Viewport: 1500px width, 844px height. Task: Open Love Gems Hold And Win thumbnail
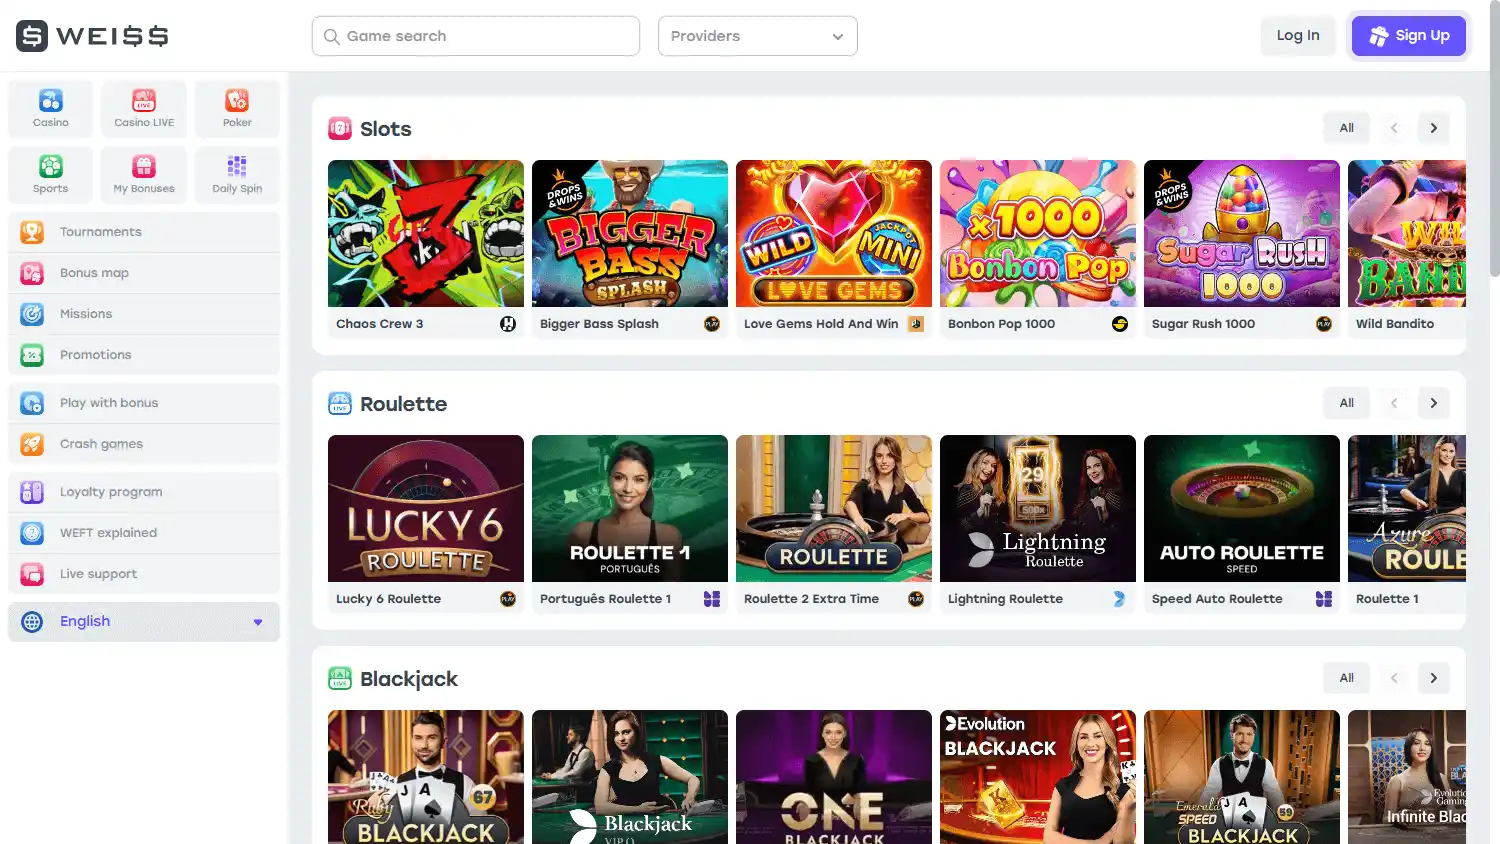[x=834, y=233]
